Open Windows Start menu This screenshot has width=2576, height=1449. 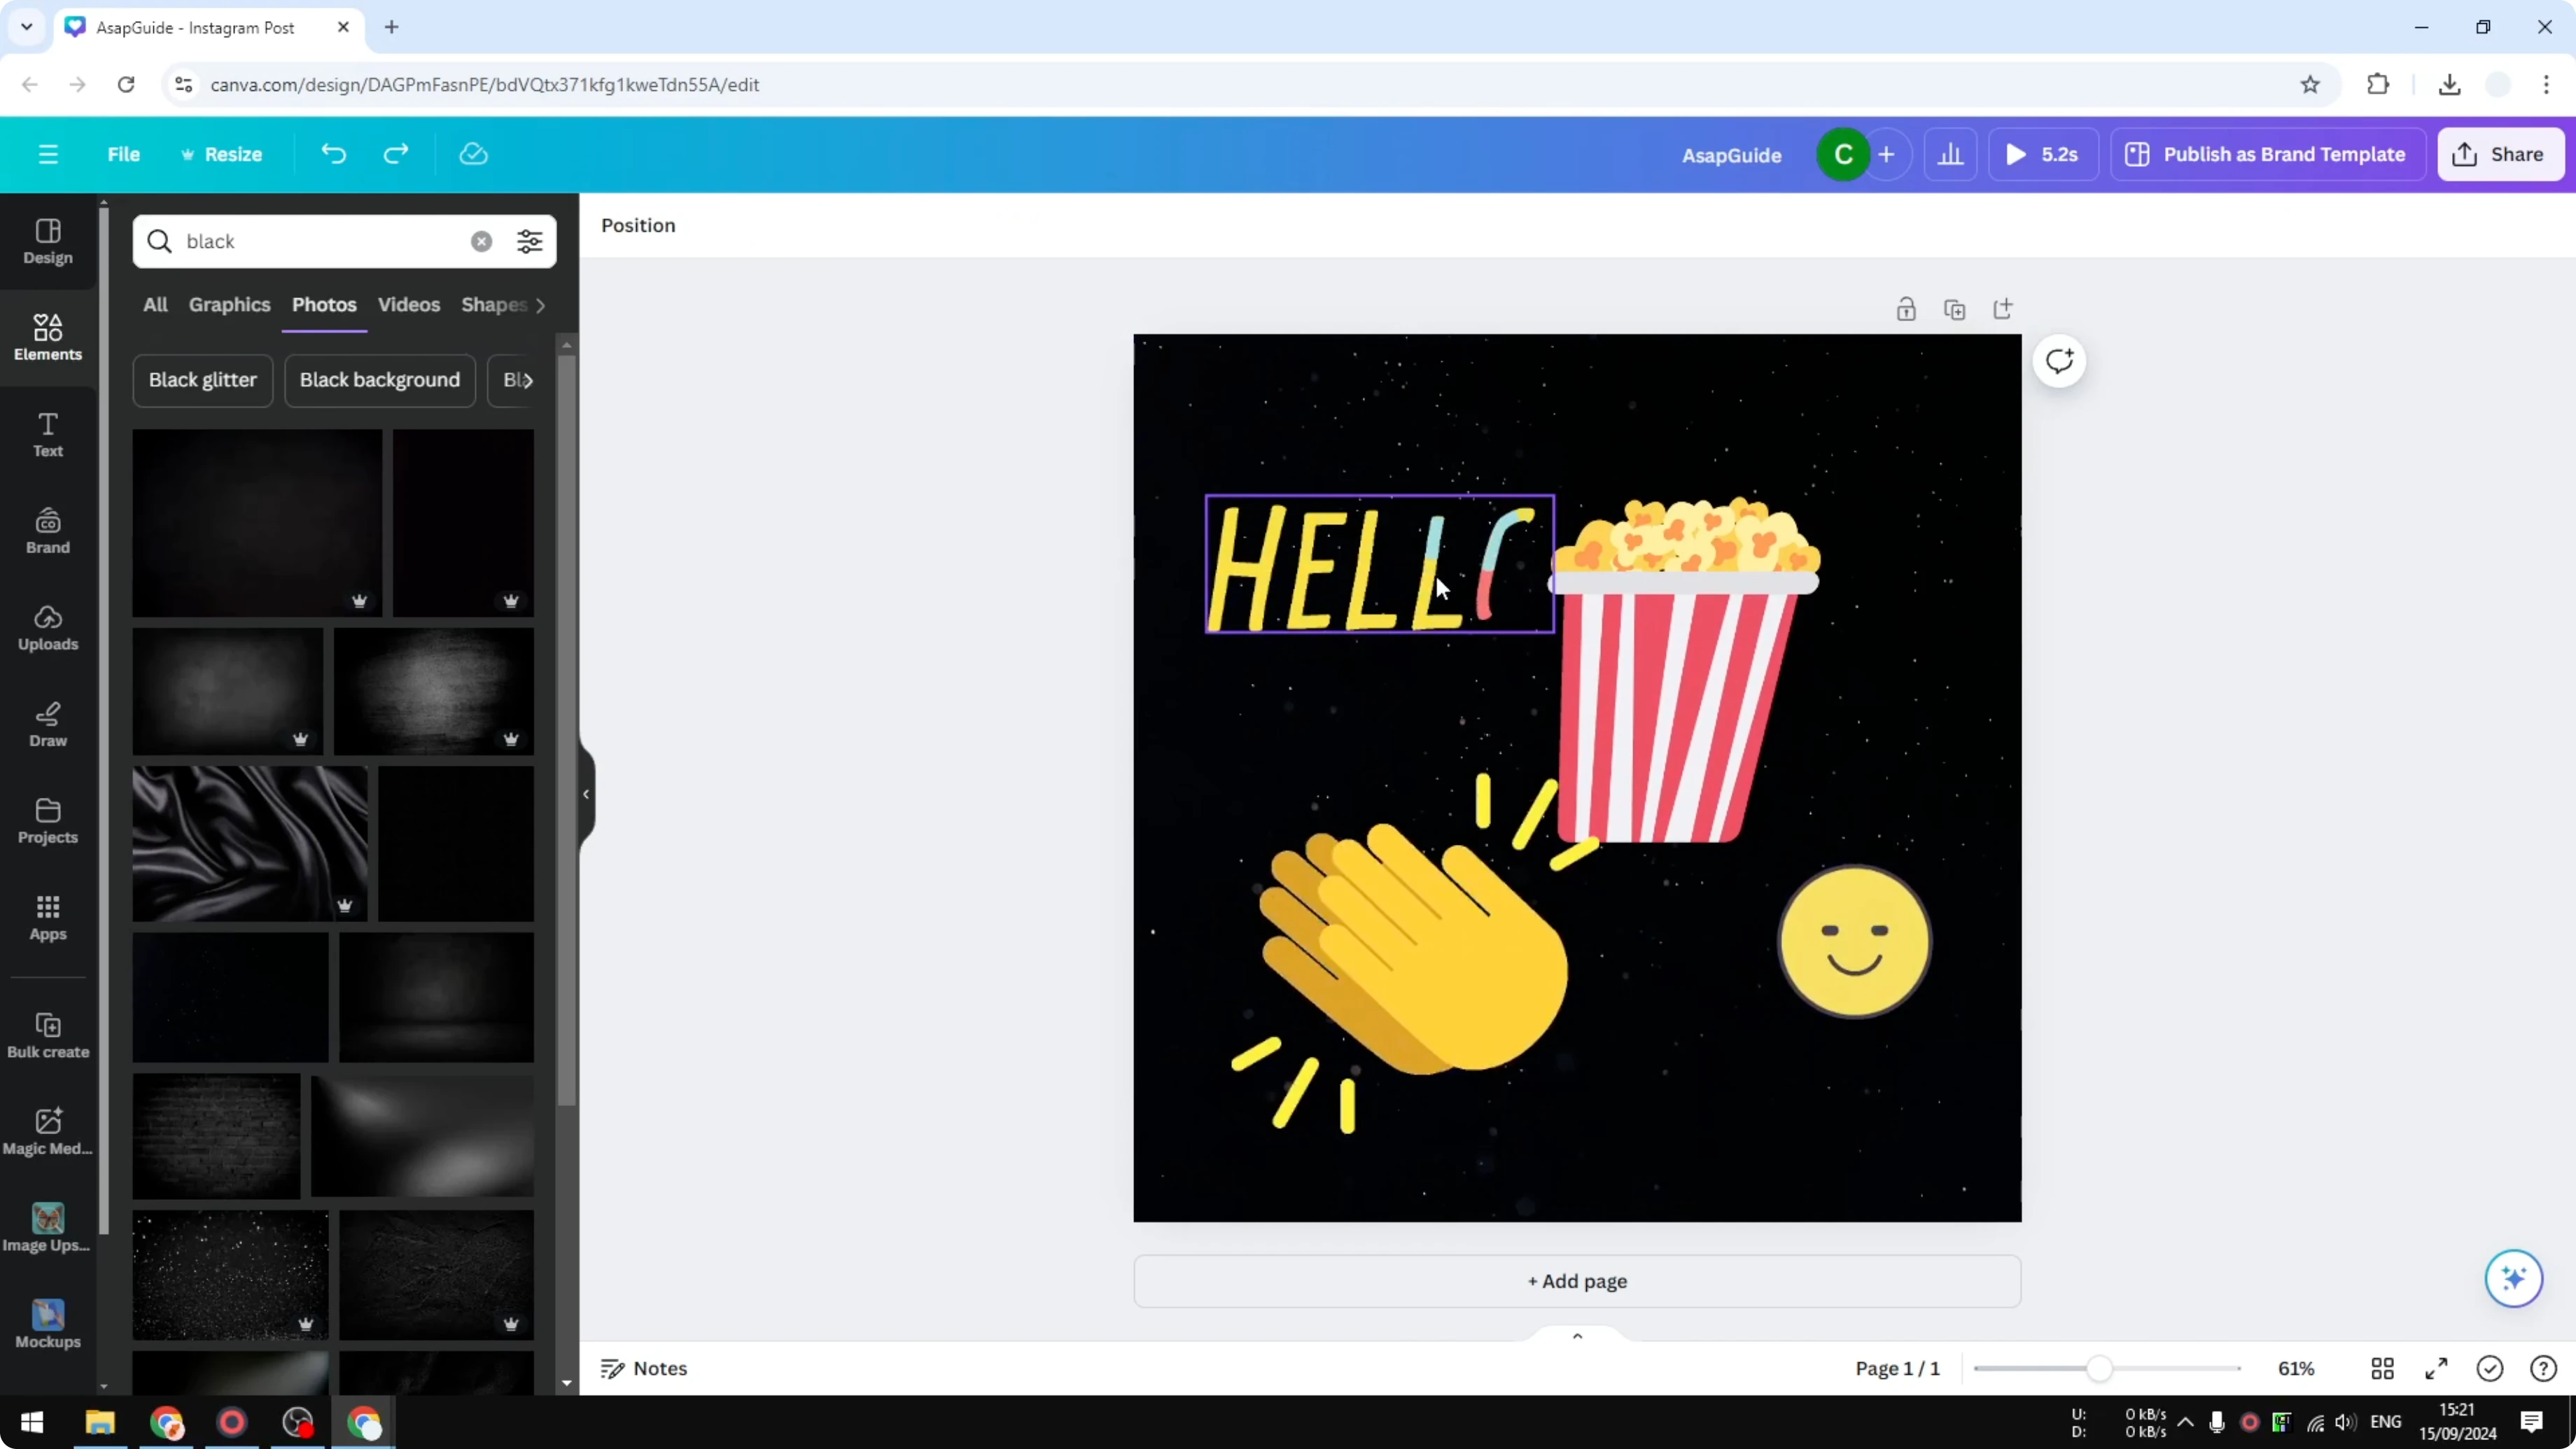click(x=32, y=1422)
